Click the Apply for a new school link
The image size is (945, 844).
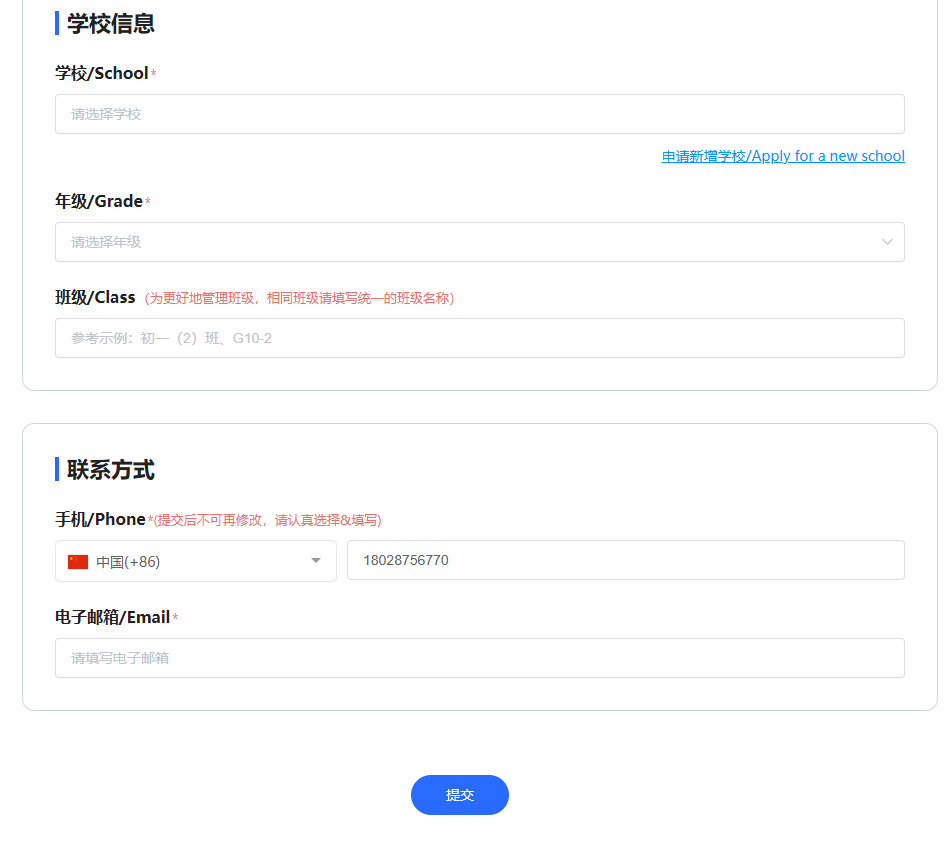click(x=783, y=156)
